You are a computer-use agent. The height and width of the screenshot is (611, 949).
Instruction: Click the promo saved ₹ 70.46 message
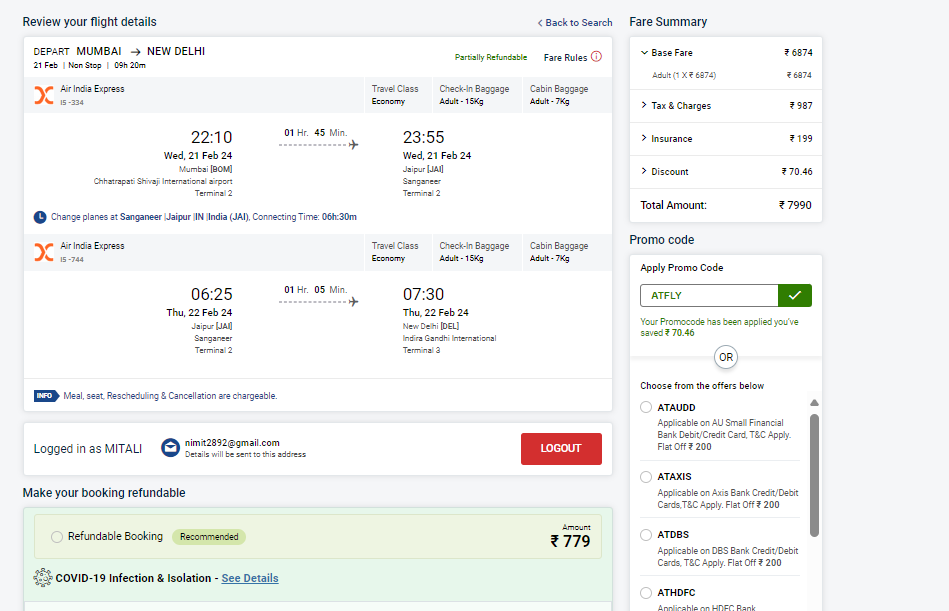[720, 327]
